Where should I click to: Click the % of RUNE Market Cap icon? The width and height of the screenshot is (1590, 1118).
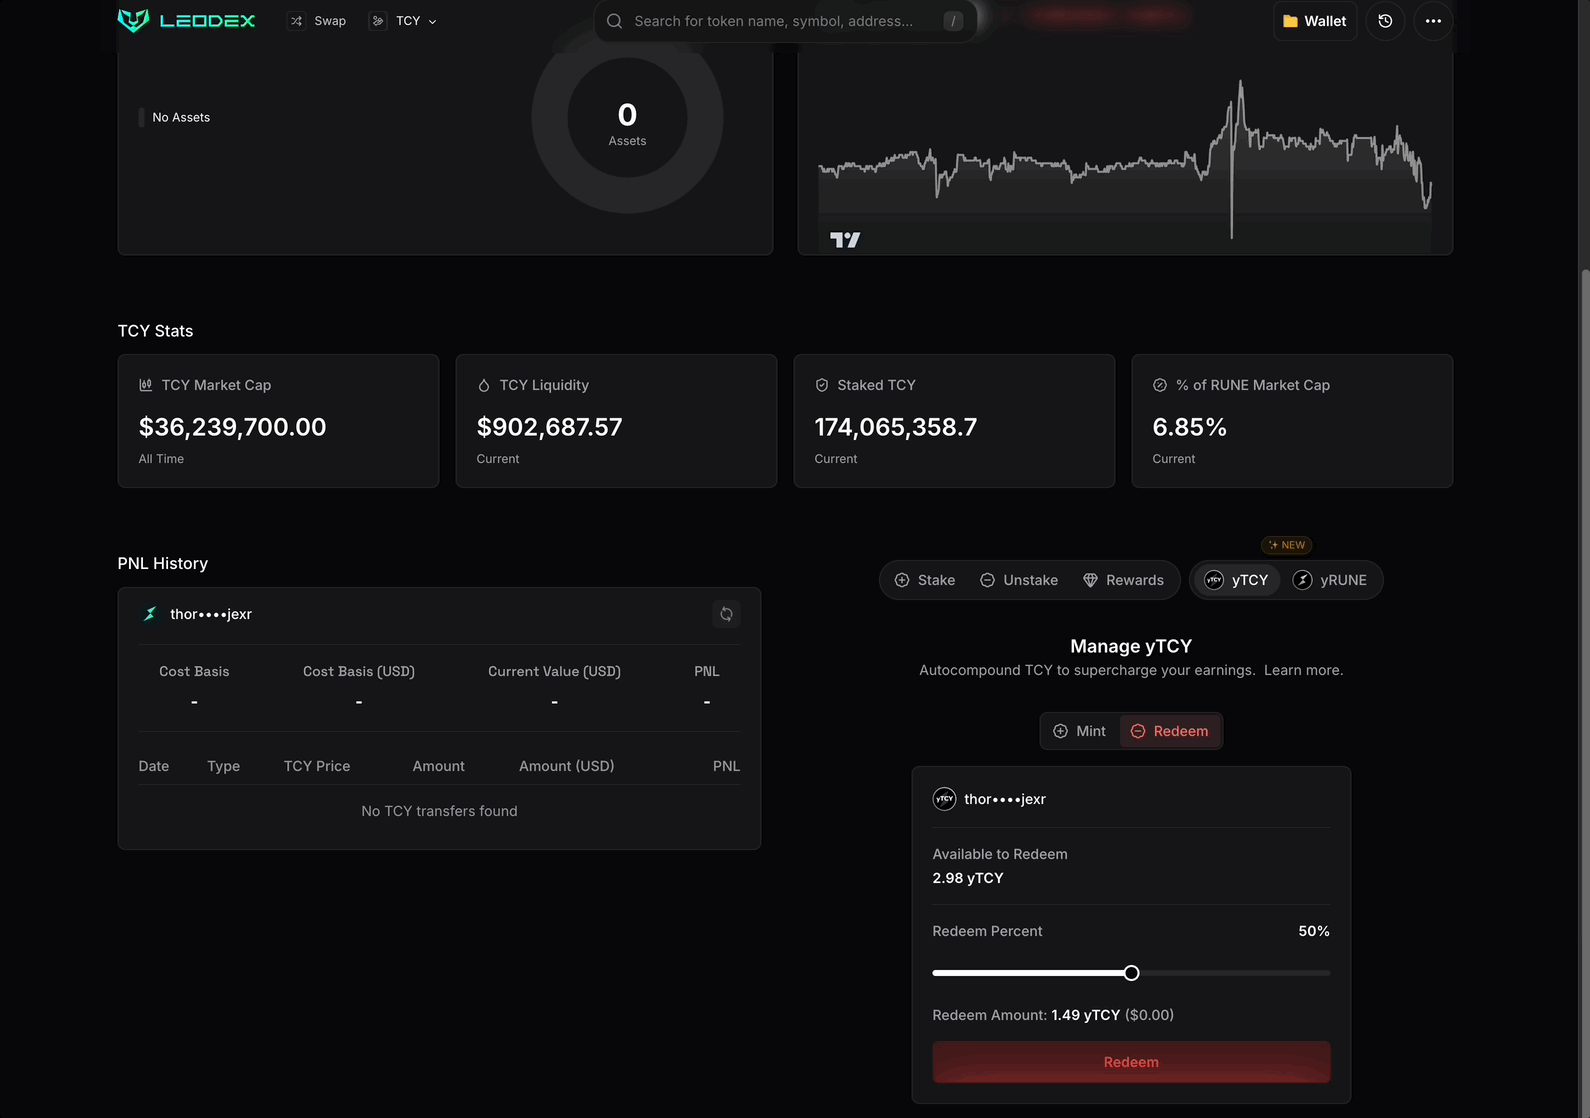pyautogui.click(x=1160, y=385)
